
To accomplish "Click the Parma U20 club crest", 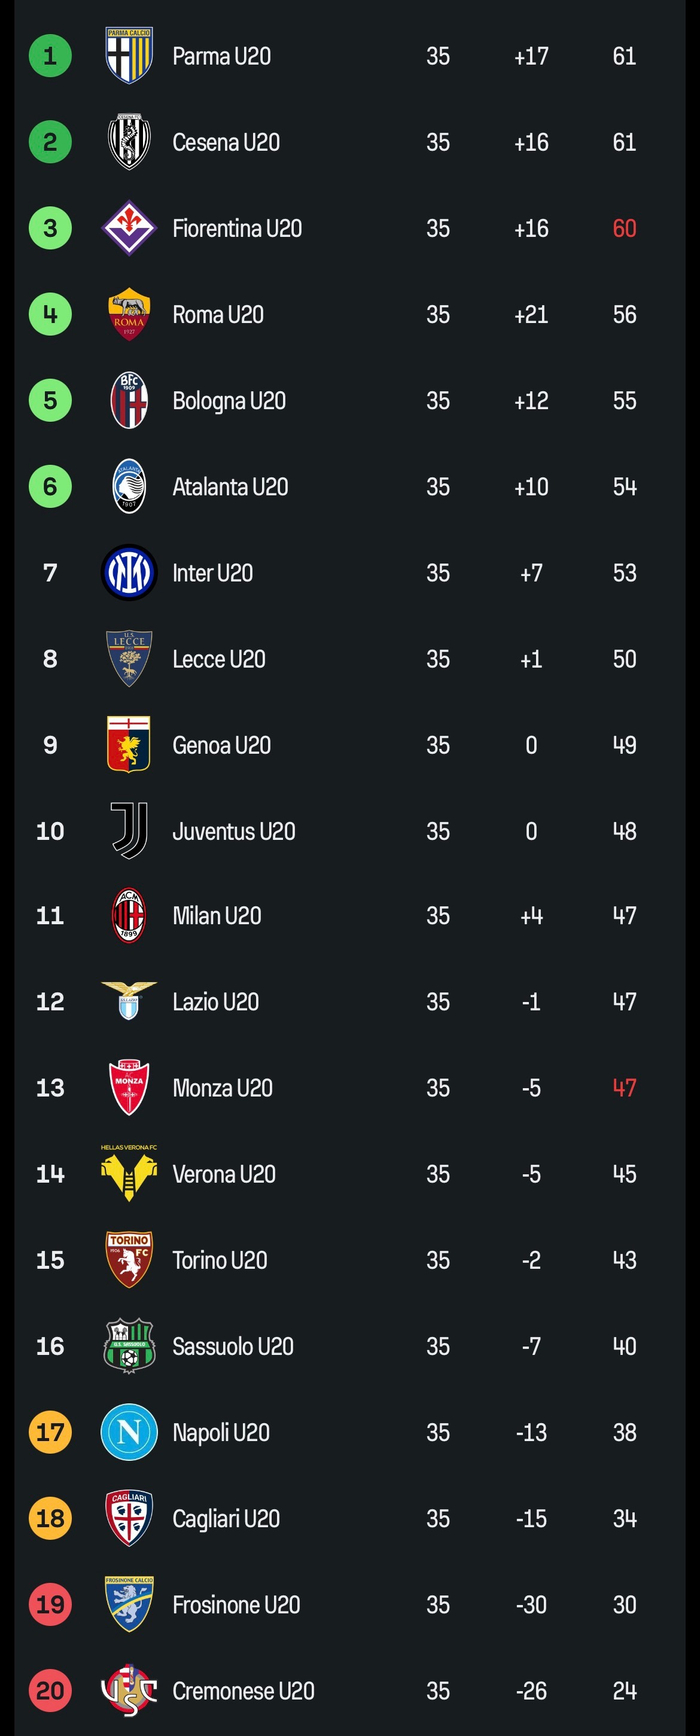I will (x=129, y=56).
